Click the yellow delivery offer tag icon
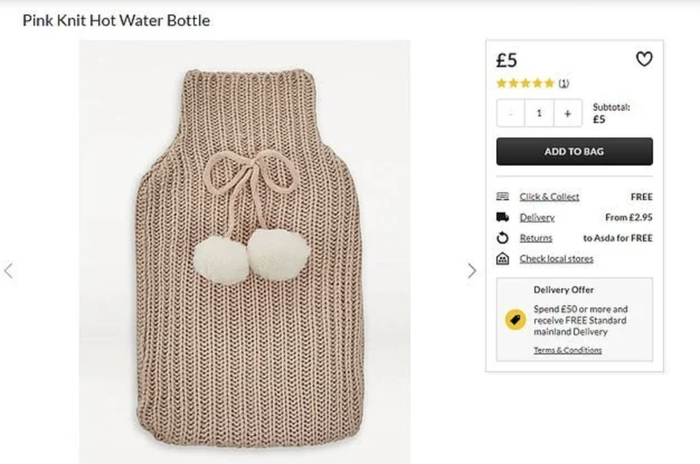Screen dimensions: 700x464 click(514, 319)
